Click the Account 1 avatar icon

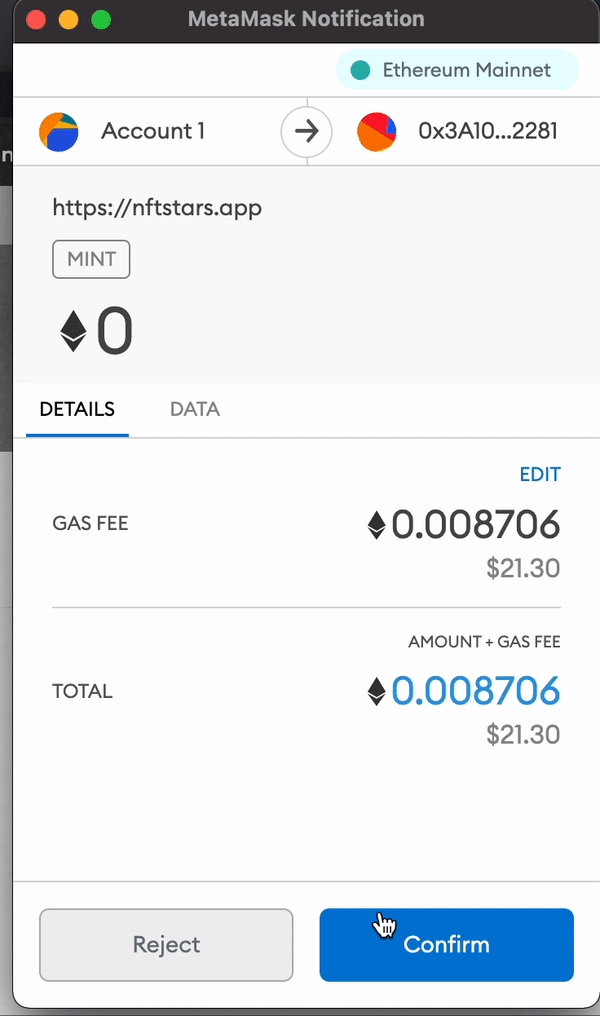click(59, 132)
